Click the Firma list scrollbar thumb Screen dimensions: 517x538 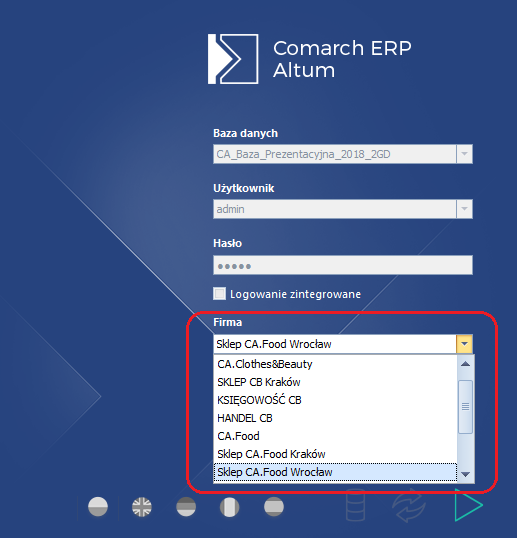466,407
